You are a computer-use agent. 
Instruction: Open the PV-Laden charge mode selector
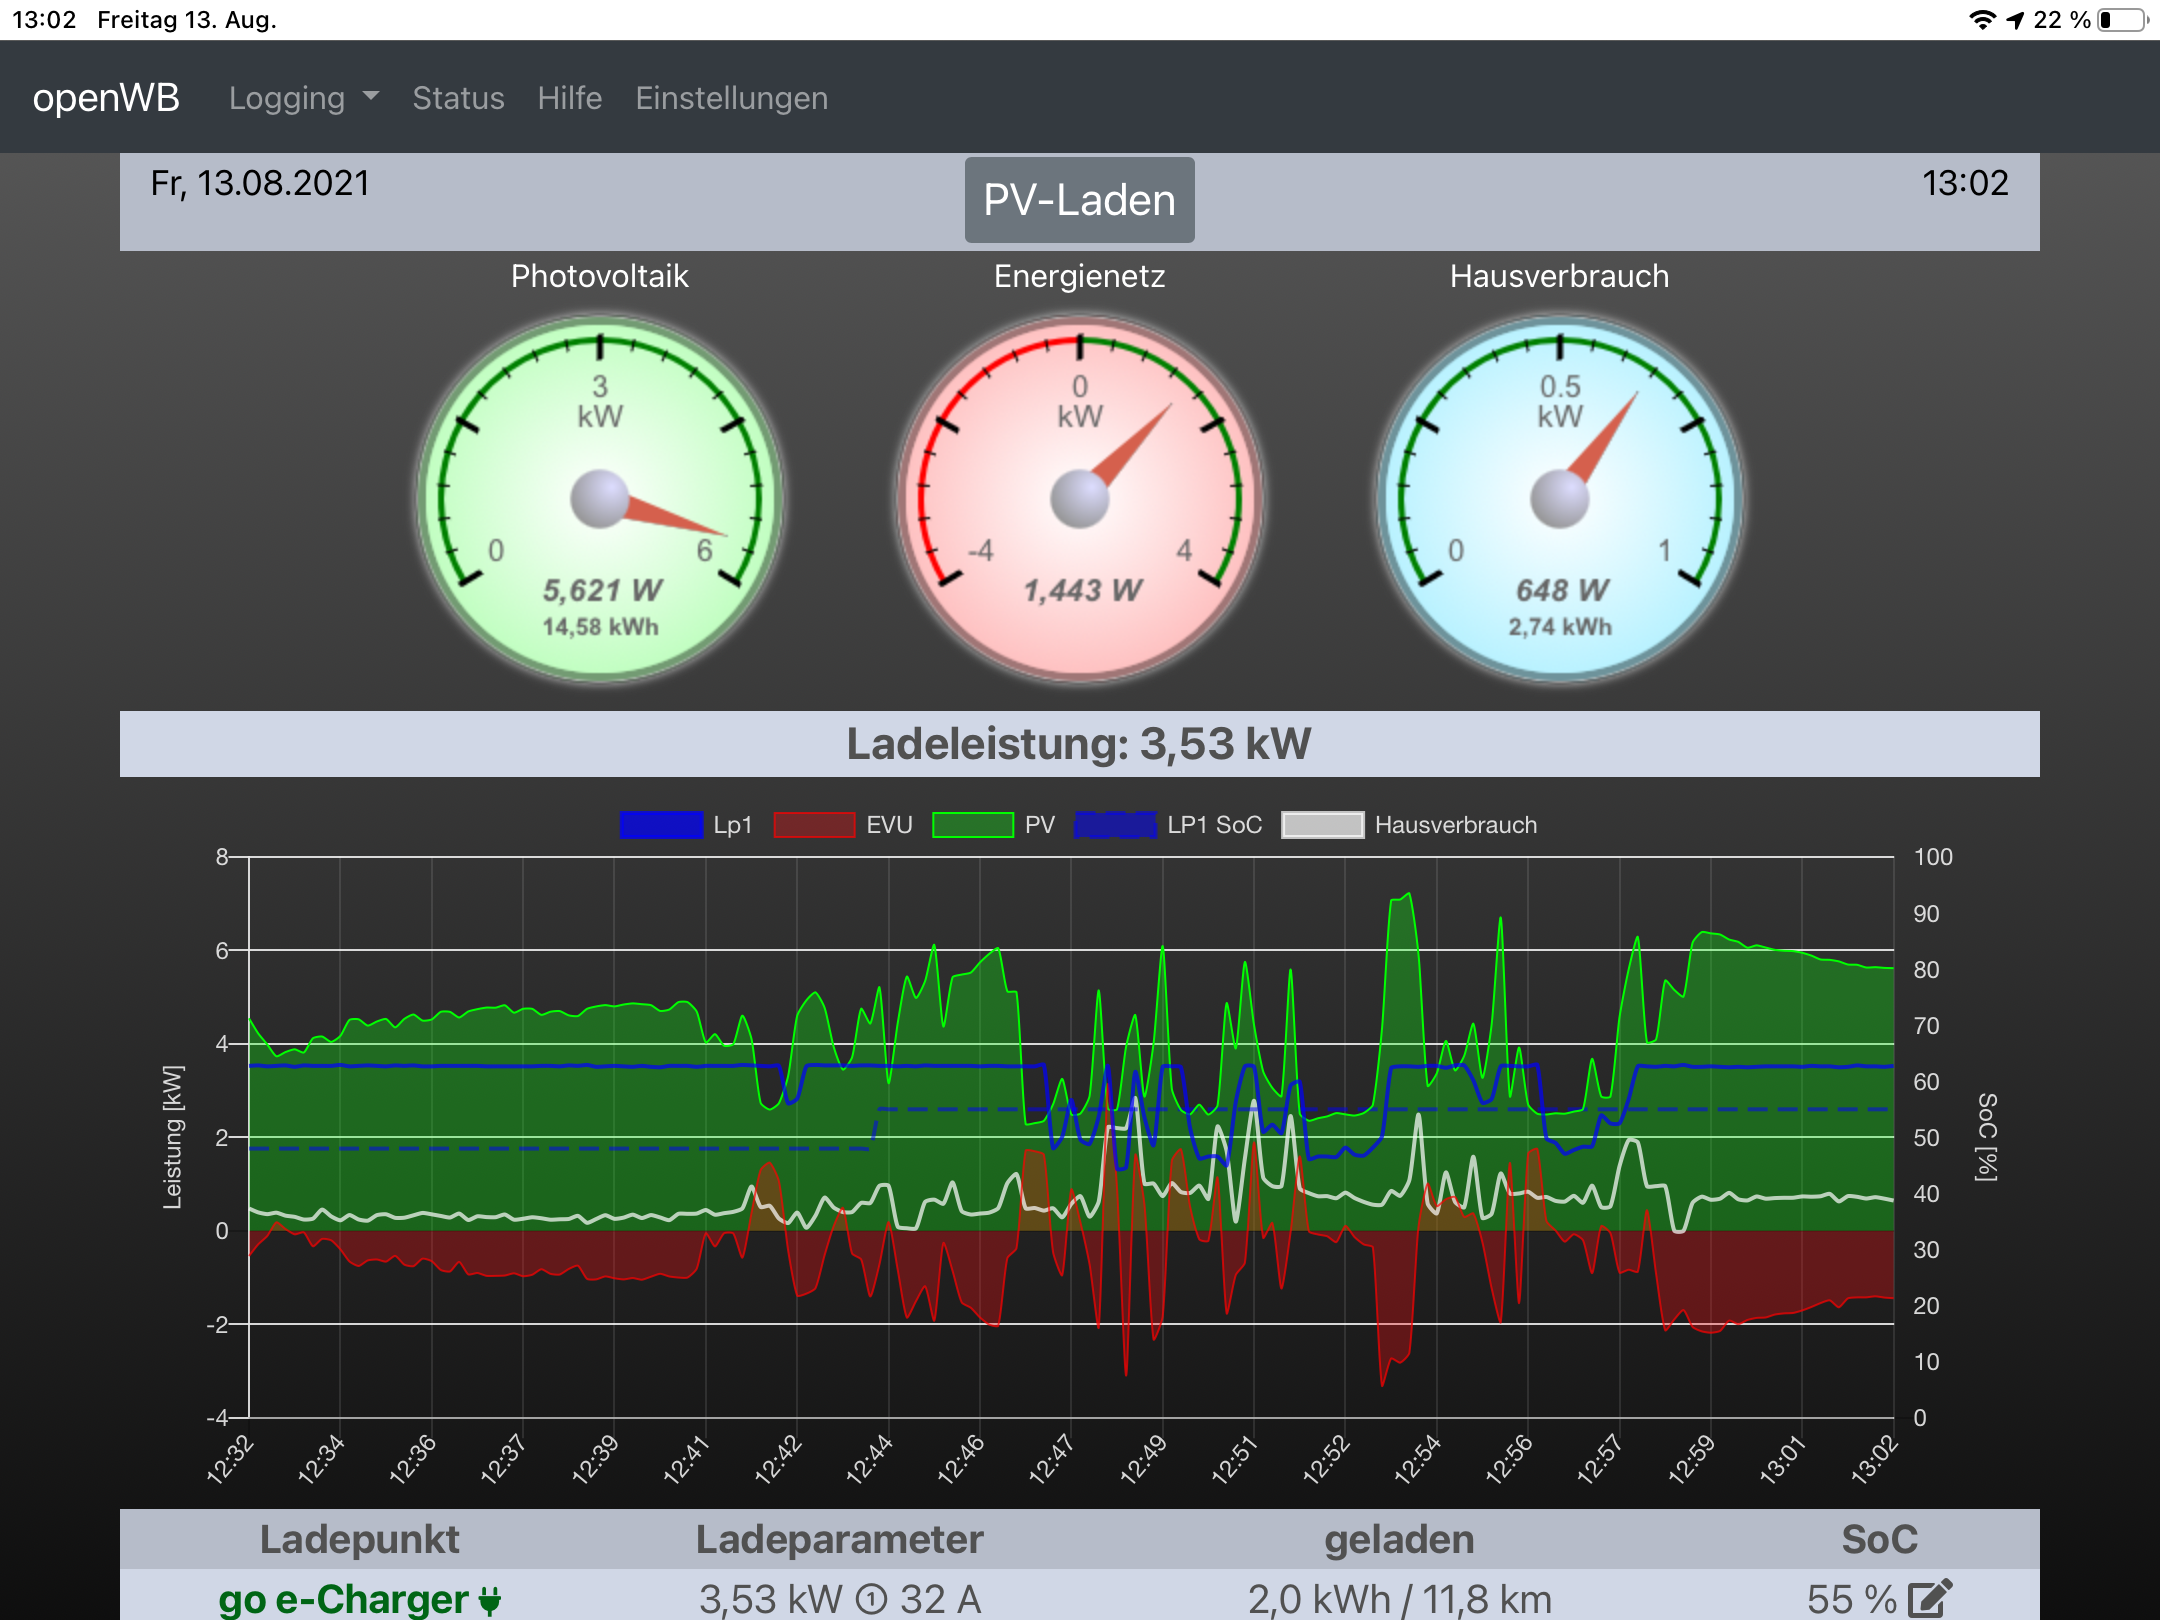pos(1079,200)
